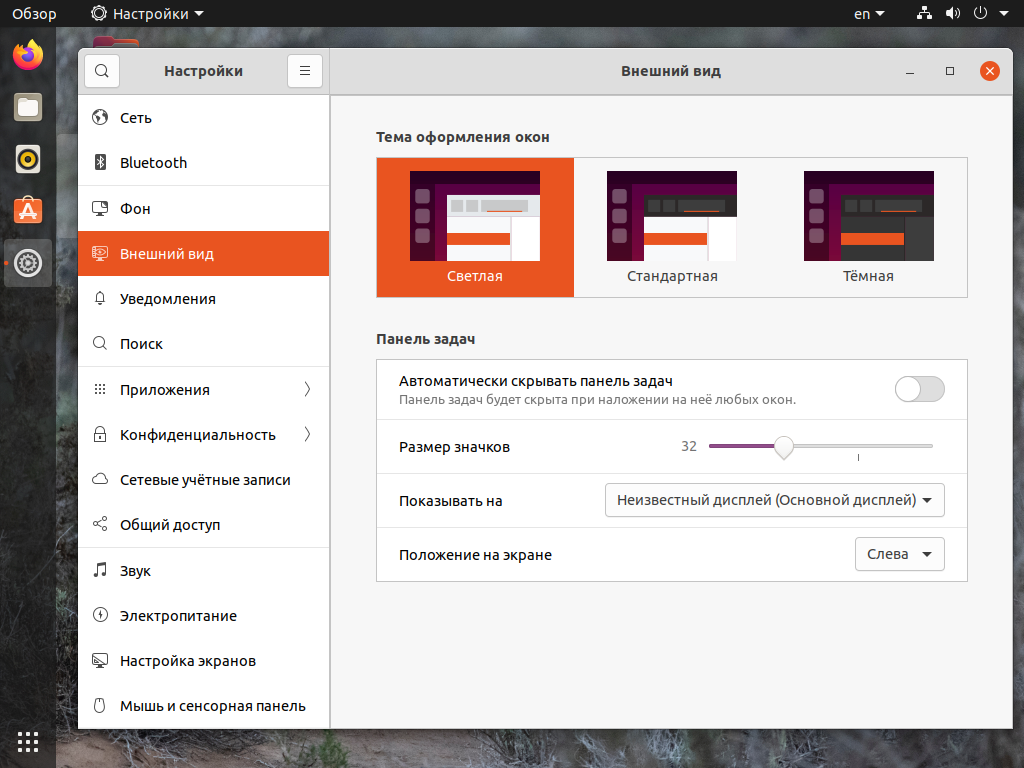Click the Settings gear dock icon
Screen dimensions: 1024x768
click(28, 263)
